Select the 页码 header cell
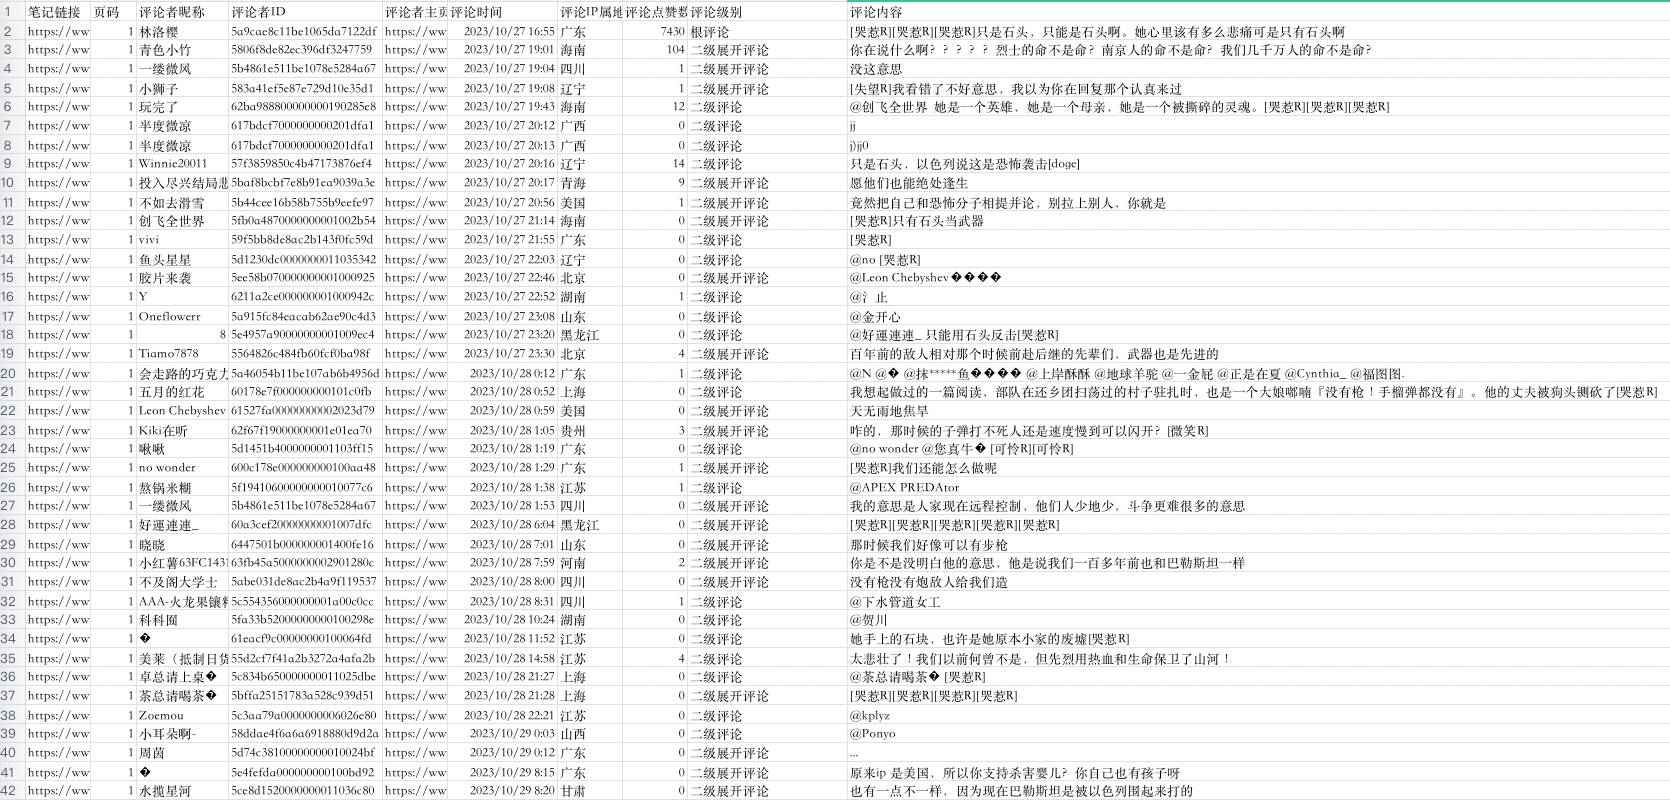1670x800 pixels. pos(113,12)
